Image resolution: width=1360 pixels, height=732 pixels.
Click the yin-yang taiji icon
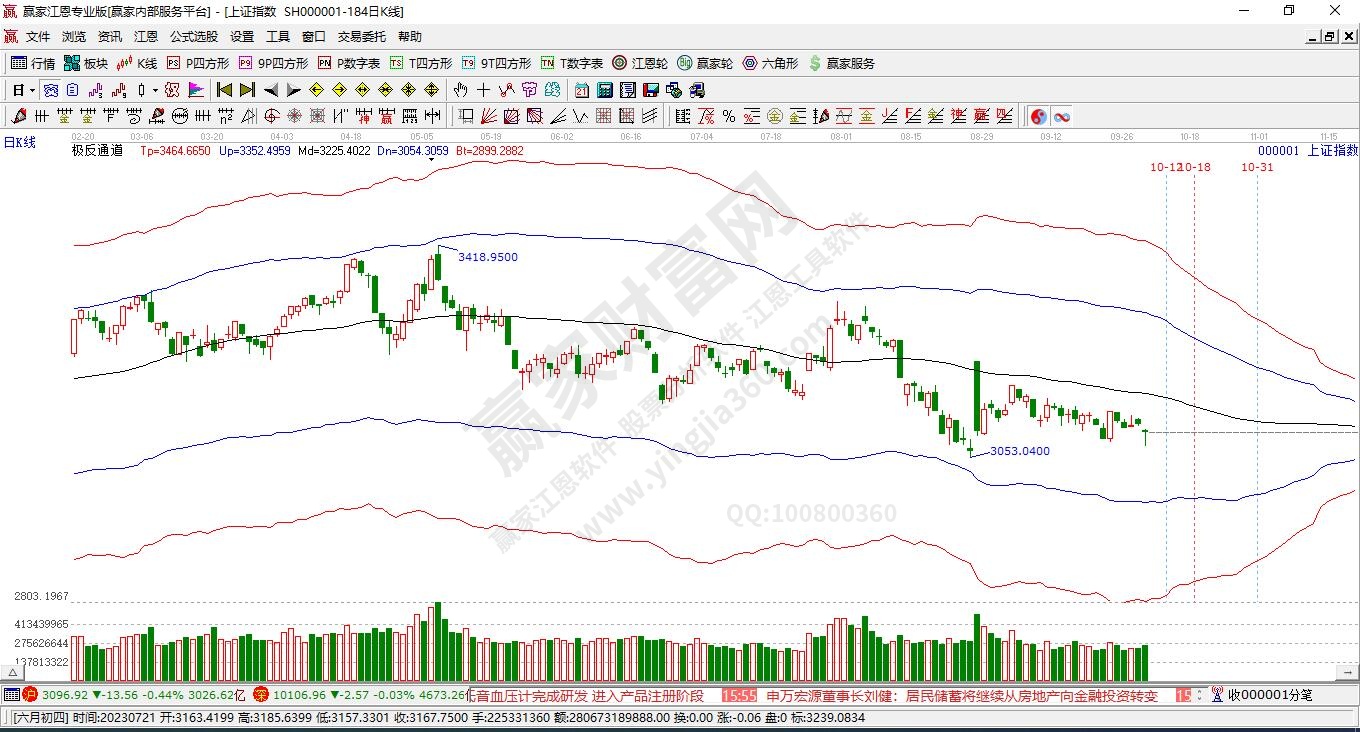pos(1038,116)
